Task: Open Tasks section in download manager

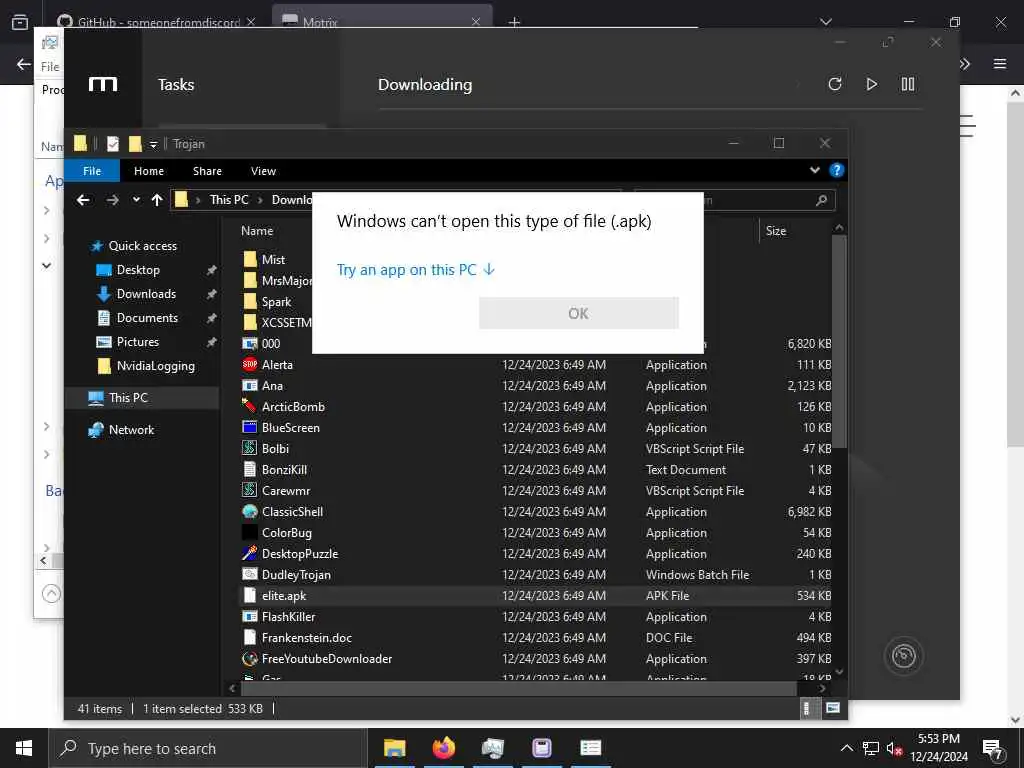Action: pos(176,85)
